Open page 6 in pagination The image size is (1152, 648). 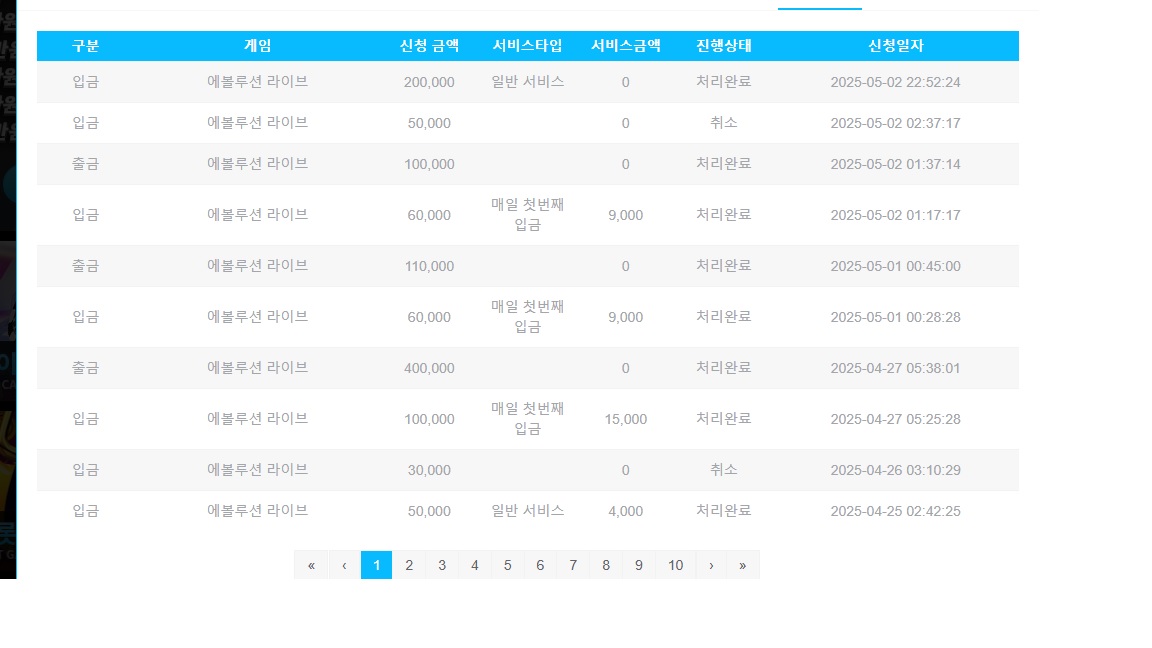click(x=540, y=565)
